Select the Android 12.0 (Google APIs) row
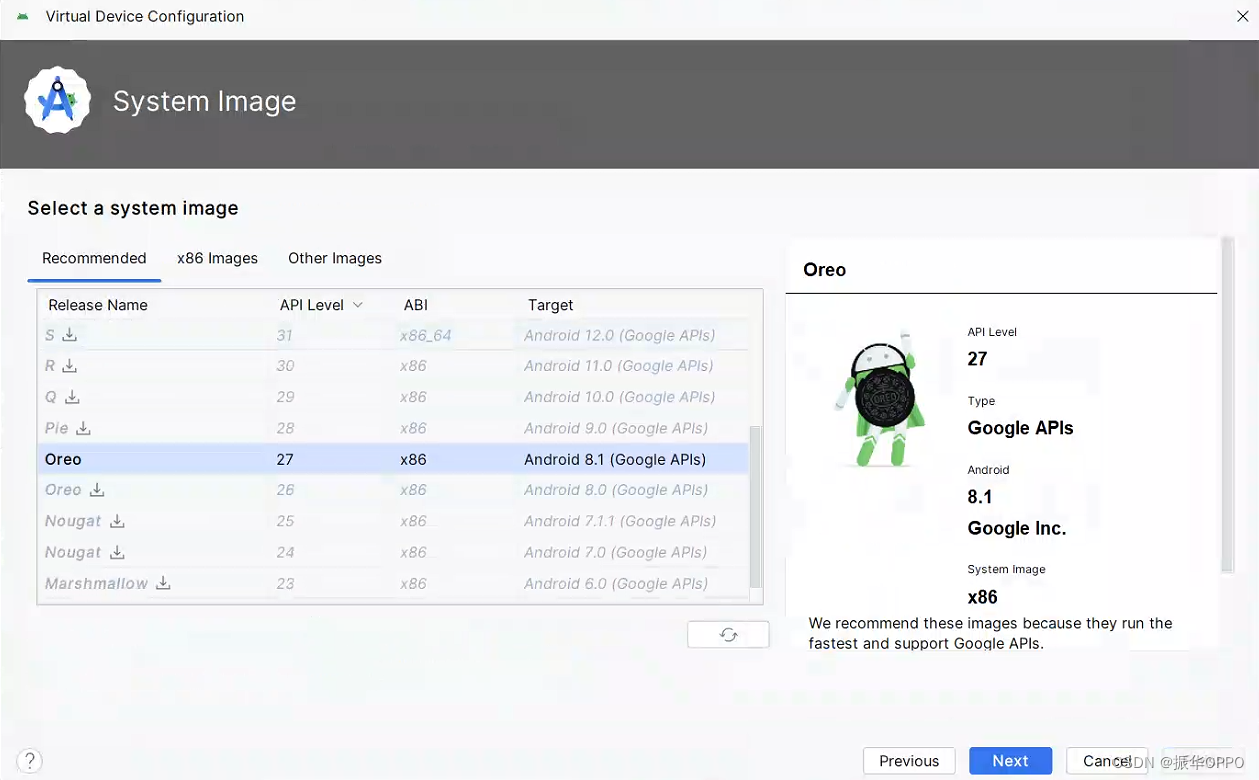Image resolution: width=1259 pixels, height=780 pixels. point(393,335)
